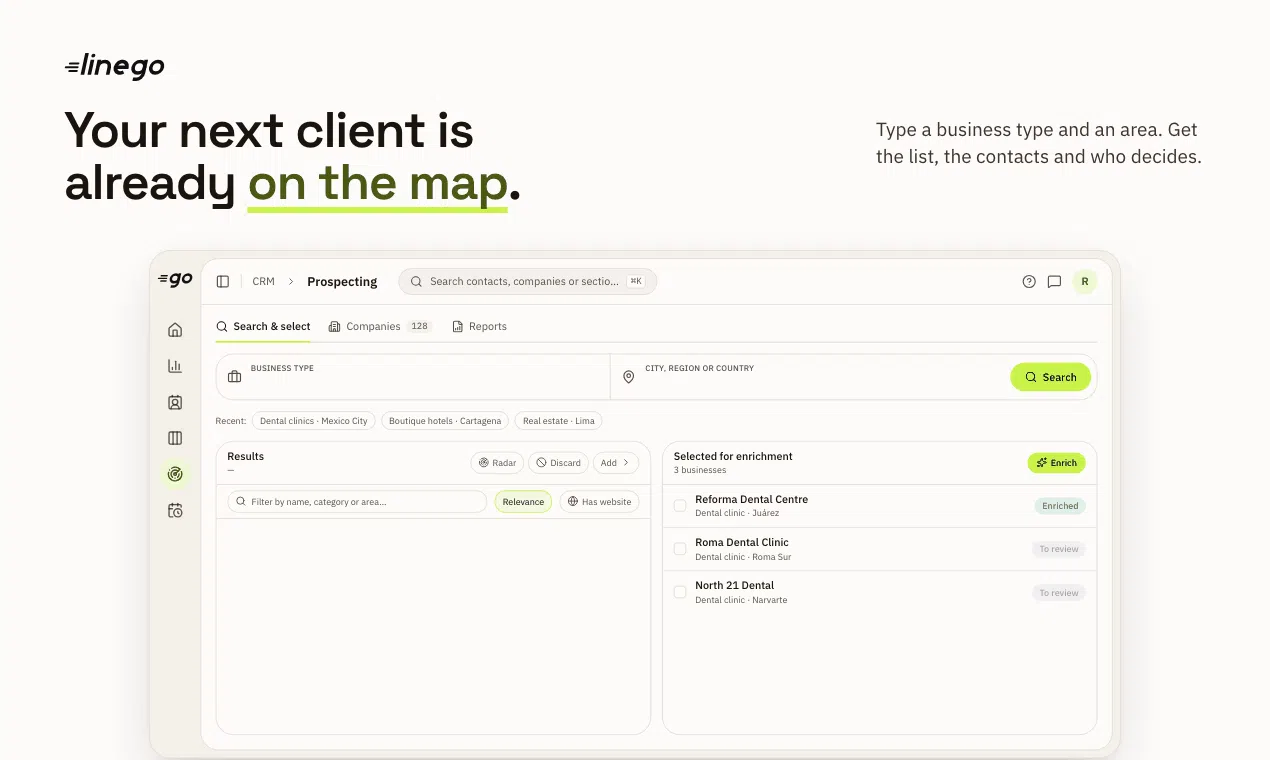Open the bar chart analytics icon
The width and height of the screenshot is (1270, 760).
click(175, 366)
